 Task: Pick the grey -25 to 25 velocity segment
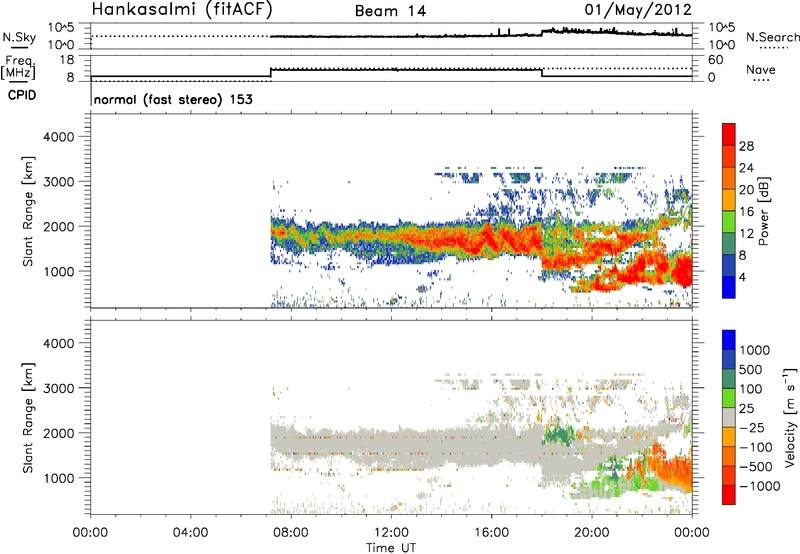729,417
